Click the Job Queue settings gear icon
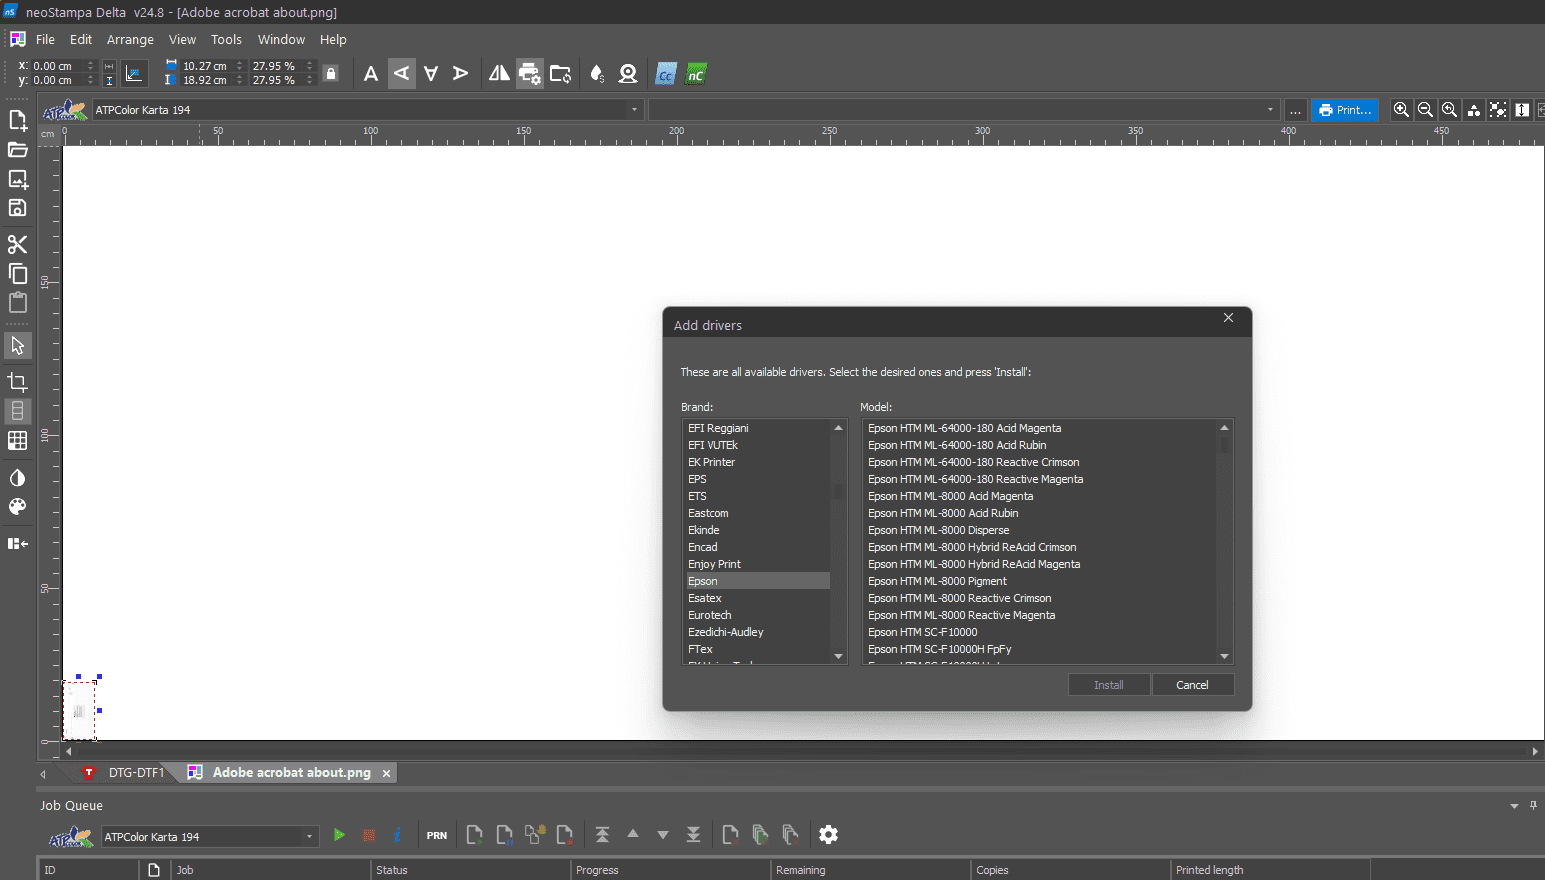This screenshot has height=880, width=1545. point(828,834)
